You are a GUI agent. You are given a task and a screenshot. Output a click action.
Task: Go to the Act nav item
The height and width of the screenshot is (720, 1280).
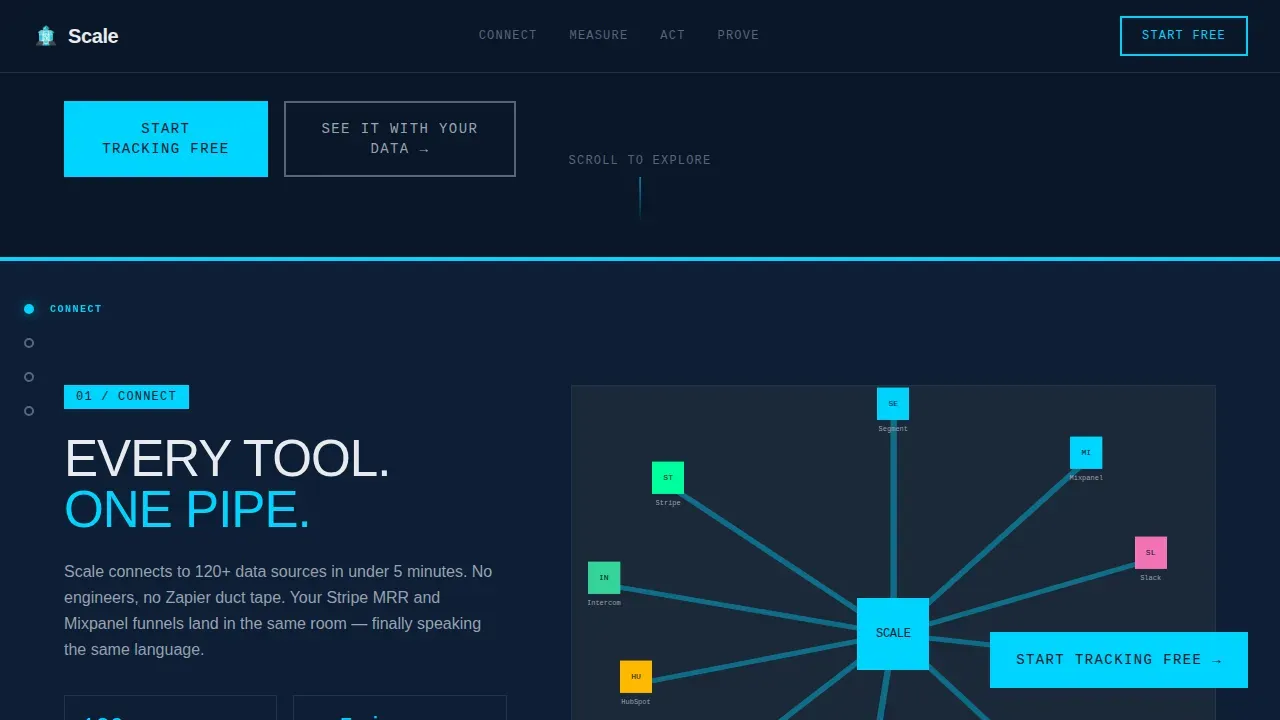tap(673, 35)
